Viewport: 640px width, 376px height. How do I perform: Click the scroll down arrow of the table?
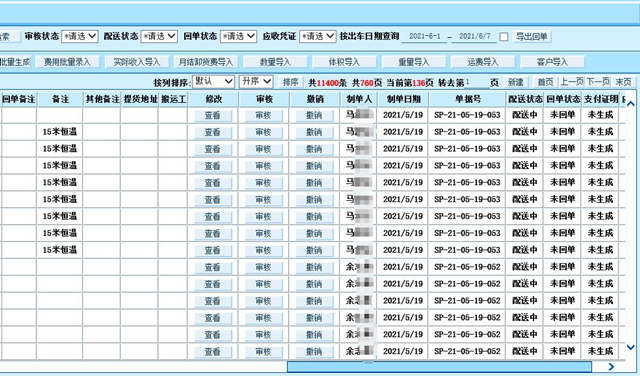point(631,347)
